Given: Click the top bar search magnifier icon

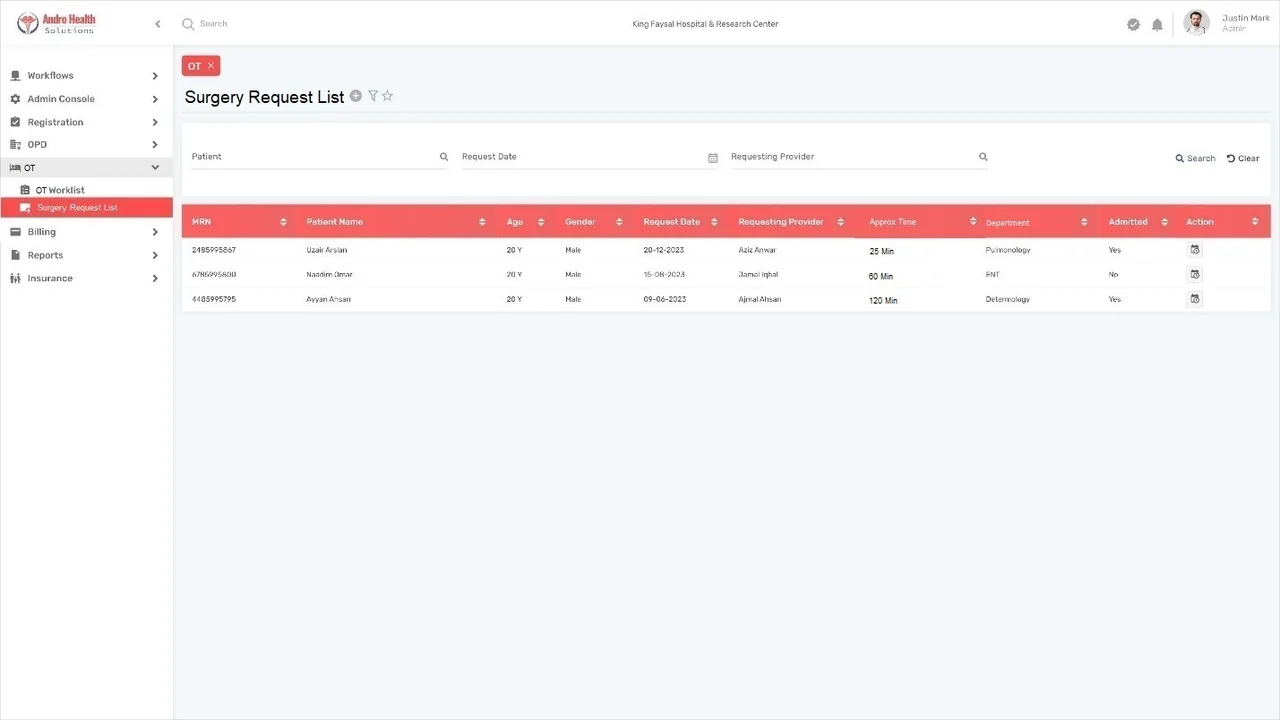Looking at the screenshot, I should (187, 24).
